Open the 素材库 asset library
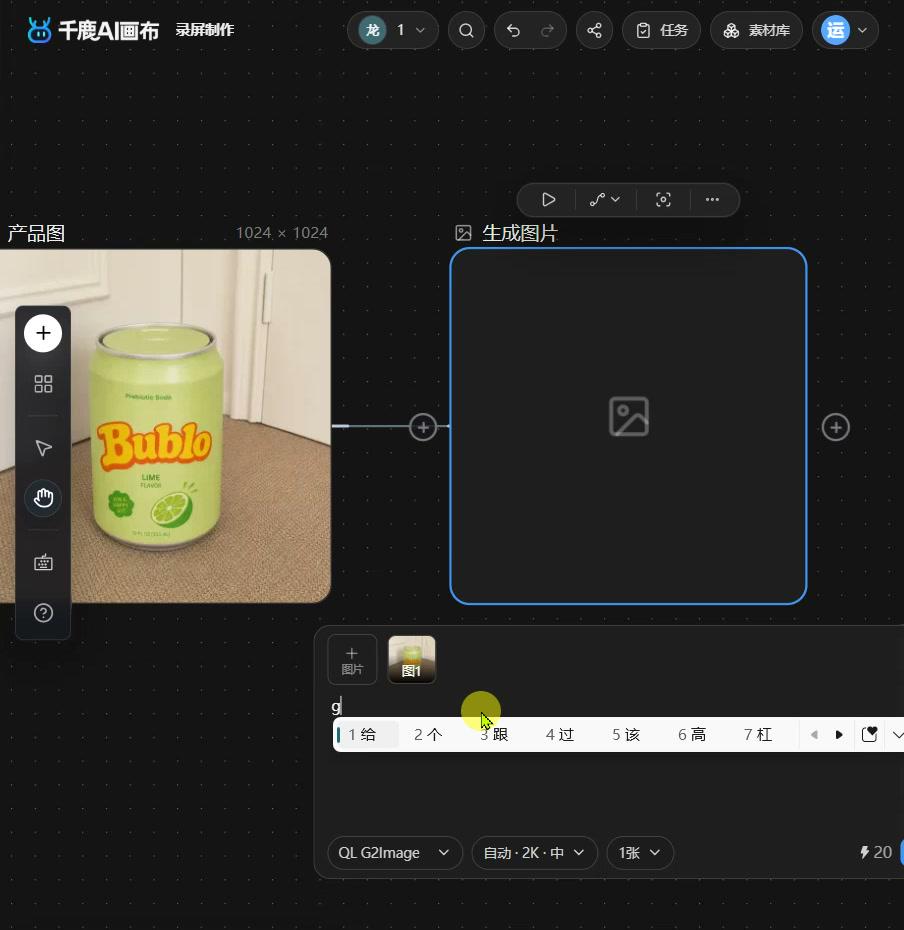Image resolution: width=904 pixels, height=930 pixels. pos(756,30)
